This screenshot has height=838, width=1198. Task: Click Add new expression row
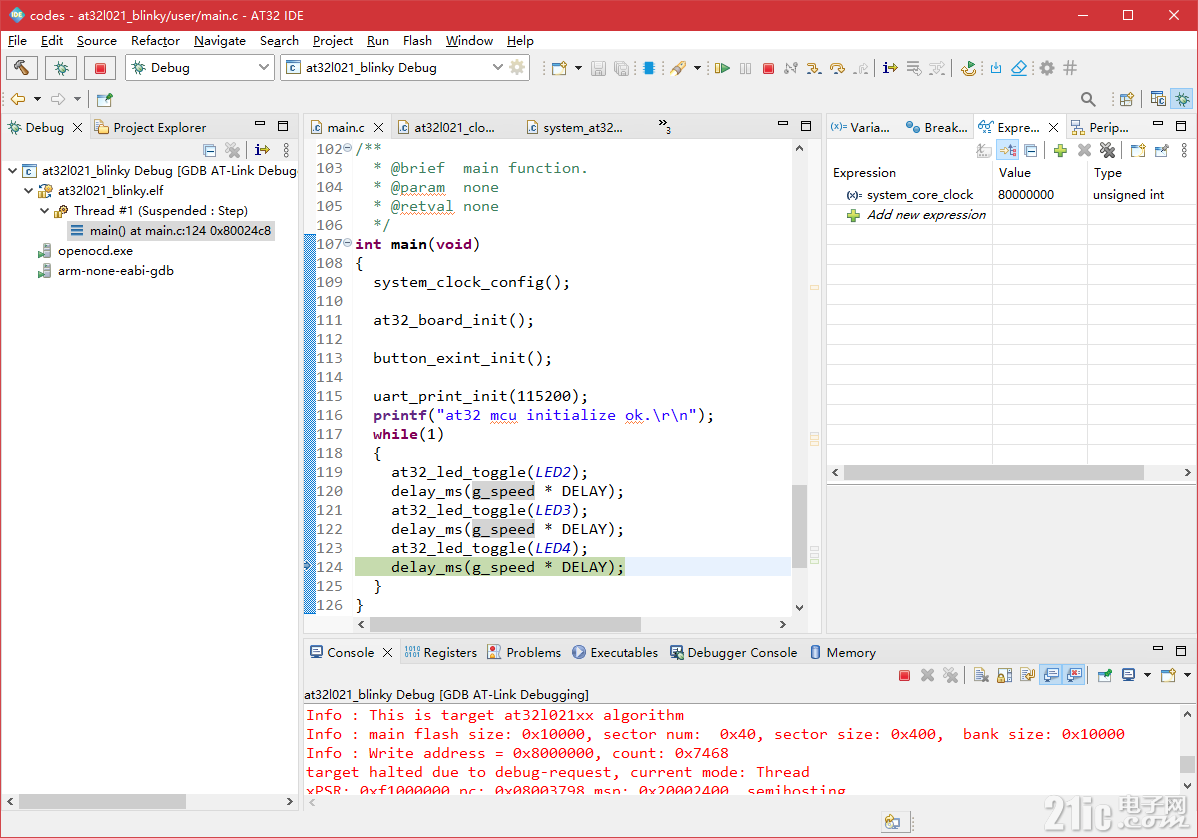918,215
